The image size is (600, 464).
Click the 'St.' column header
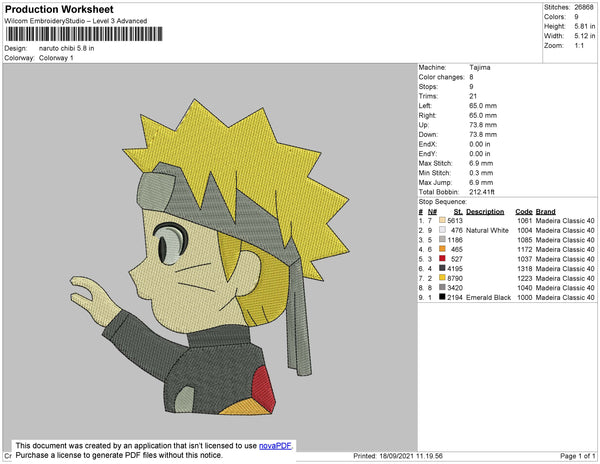[458, 212]
